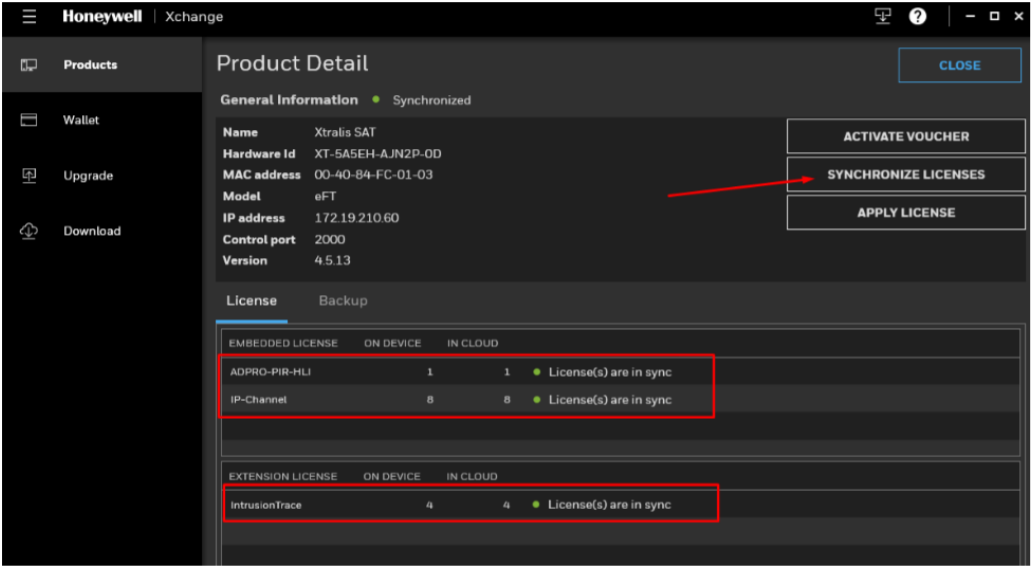Select the Xtralis SAT name value

pos(345,132)
